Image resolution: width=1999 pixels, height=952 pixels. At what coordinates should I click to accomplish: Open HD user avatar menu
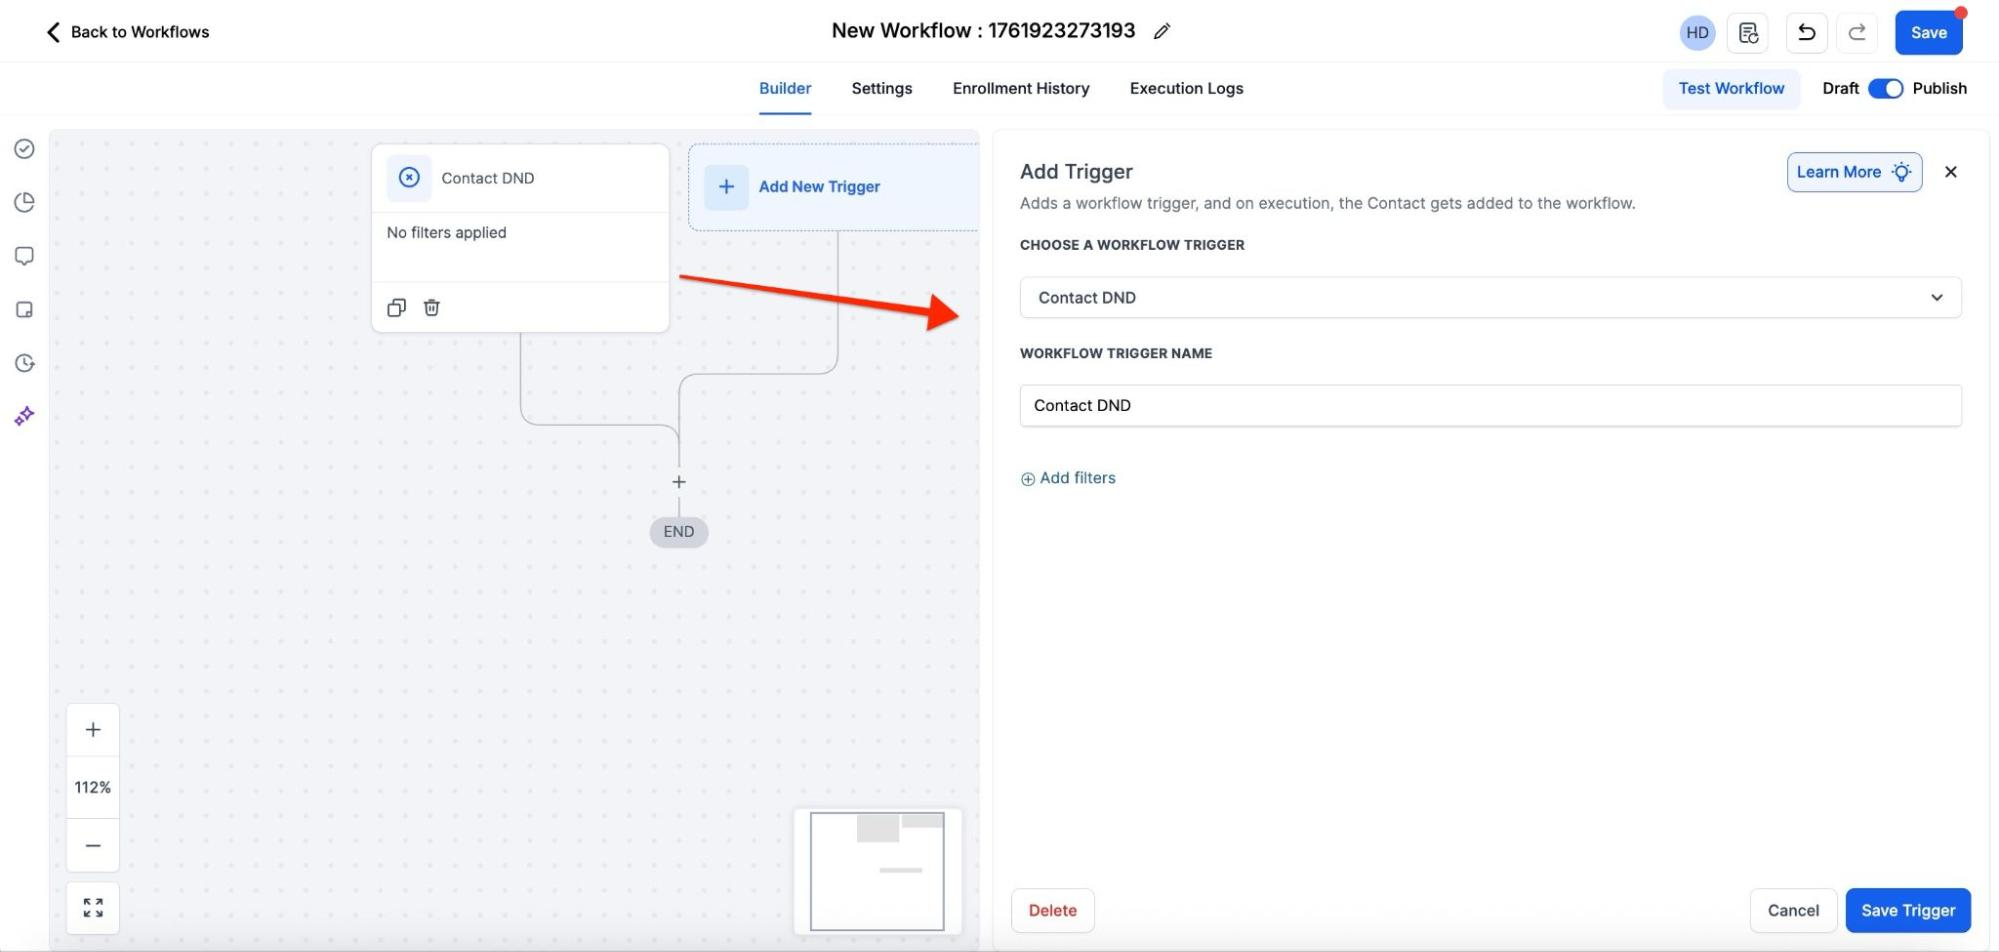pos(1697,33)
